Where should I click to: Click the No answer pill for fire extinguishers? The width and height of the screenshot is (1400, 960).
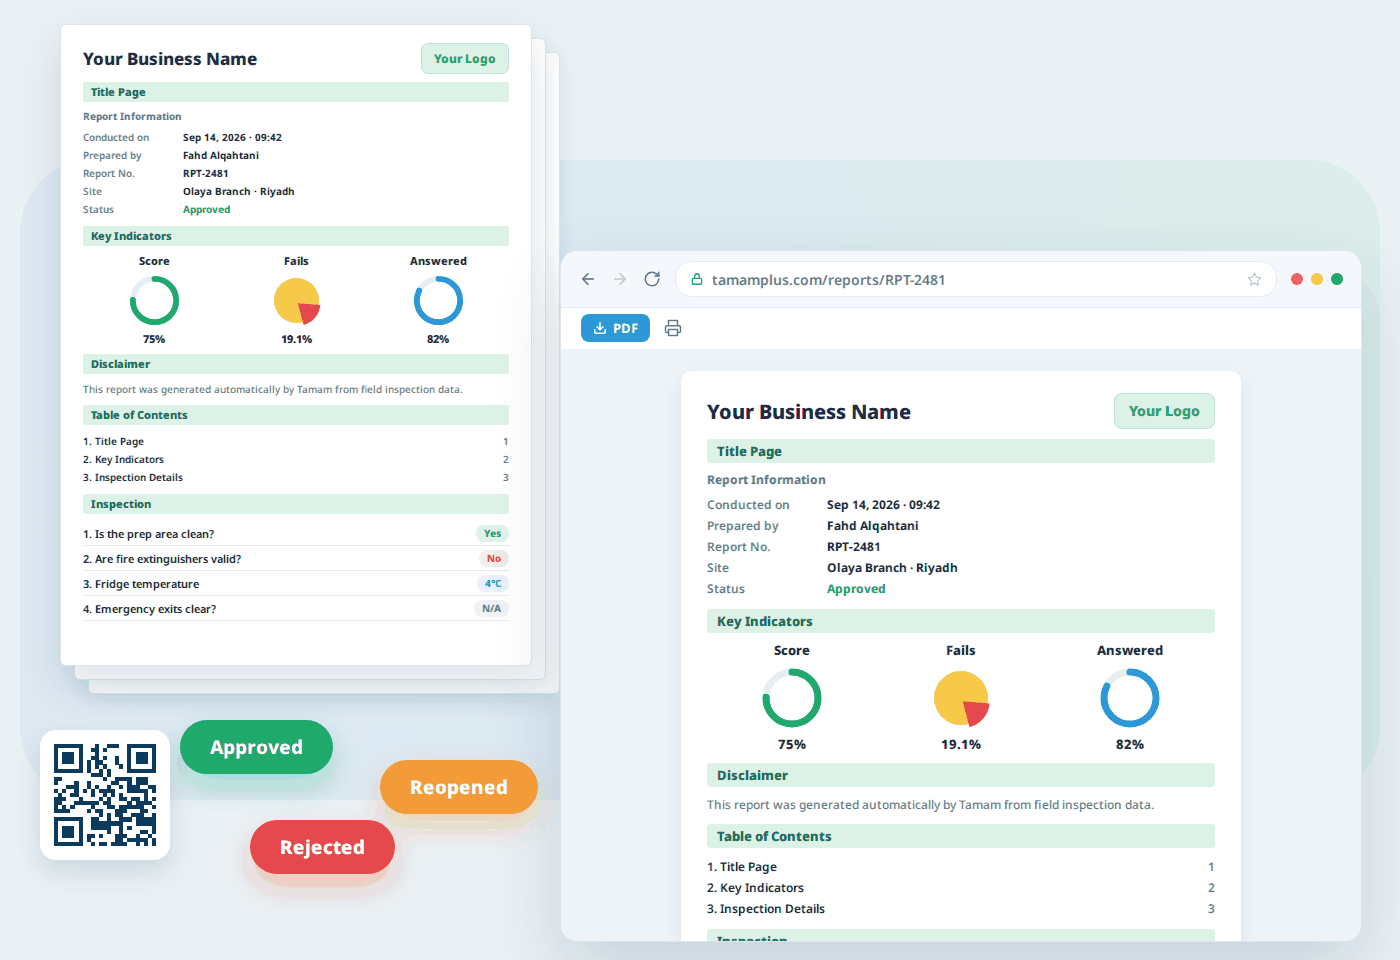494,559
